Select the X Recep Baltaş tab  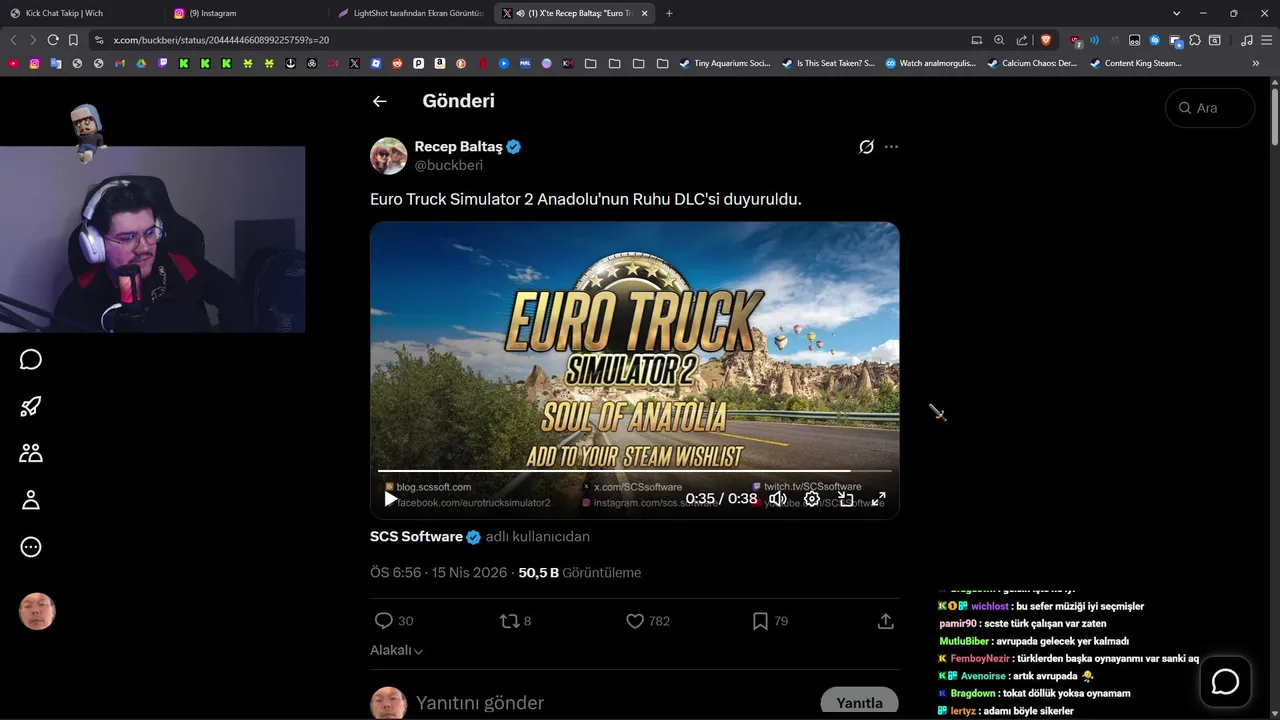point(576,13)
